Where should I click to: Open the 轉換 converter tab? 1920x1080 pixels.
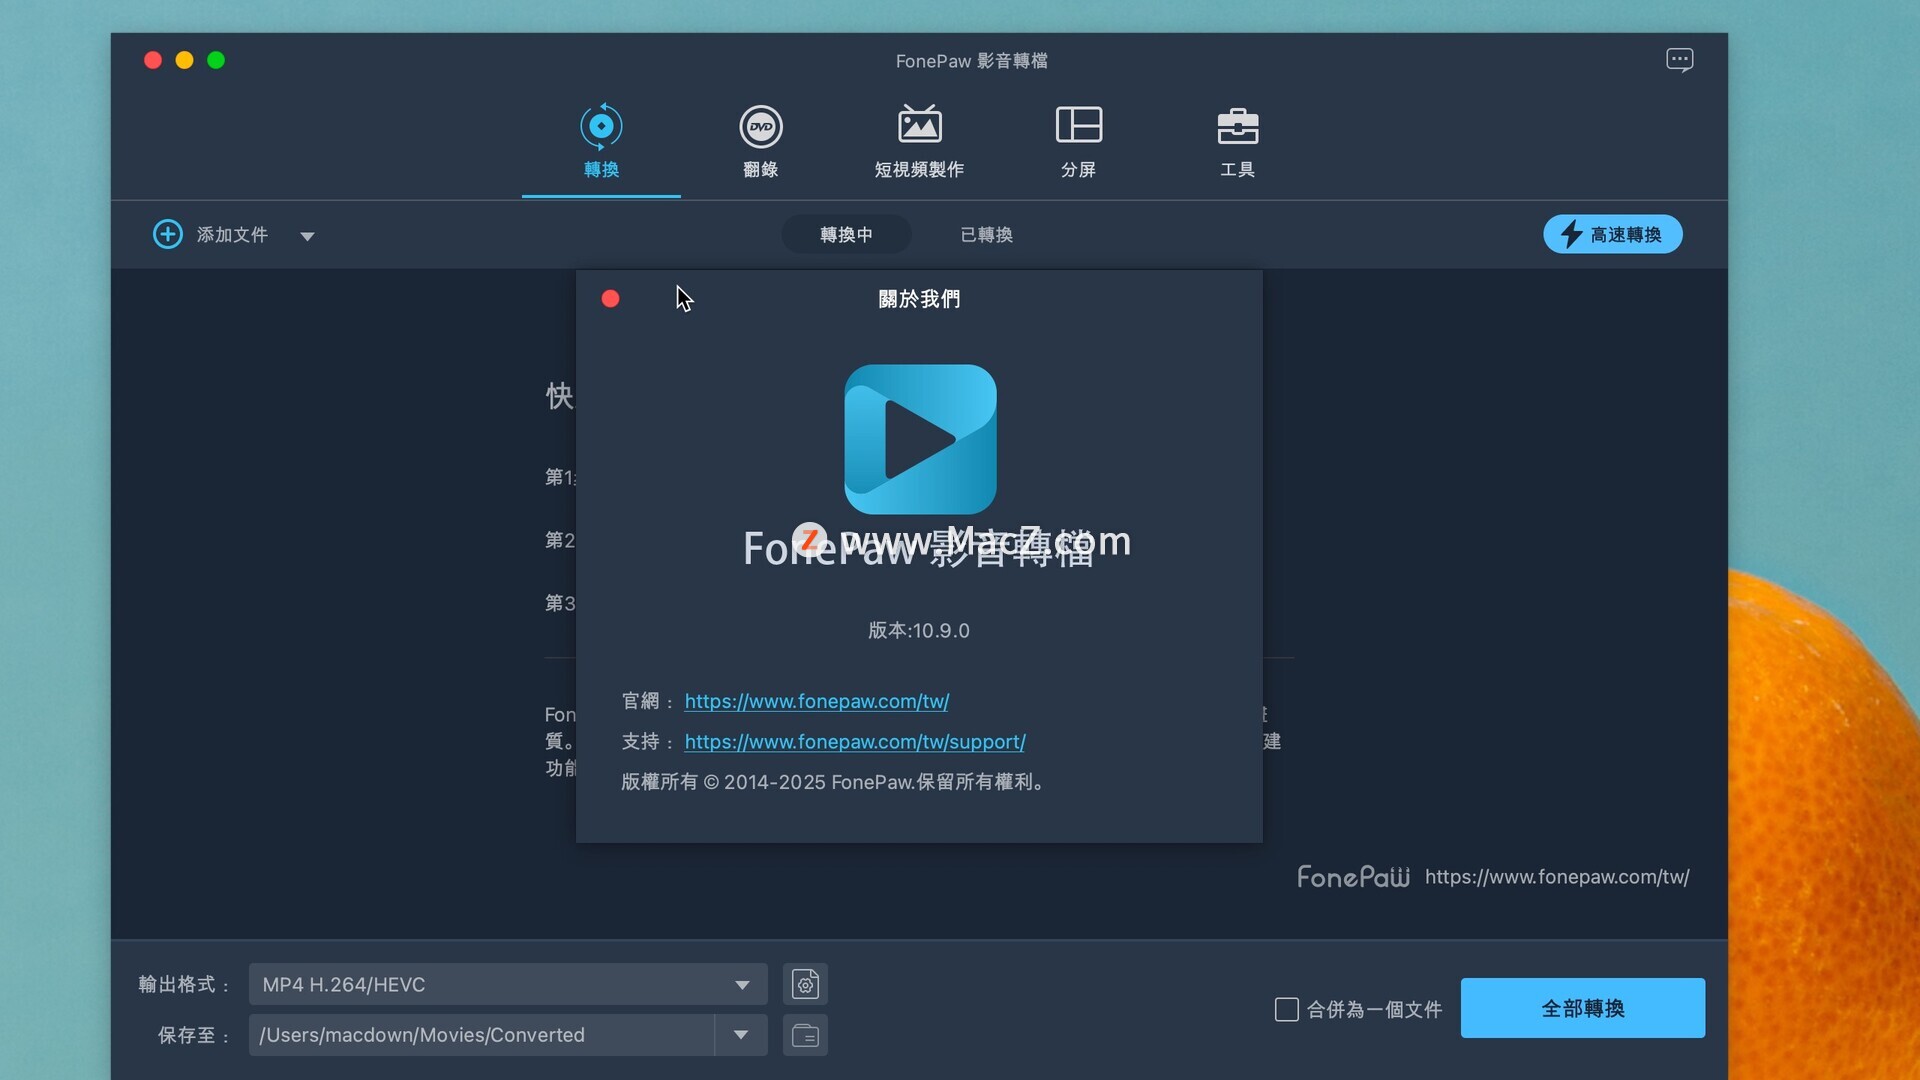pos(601,141)
